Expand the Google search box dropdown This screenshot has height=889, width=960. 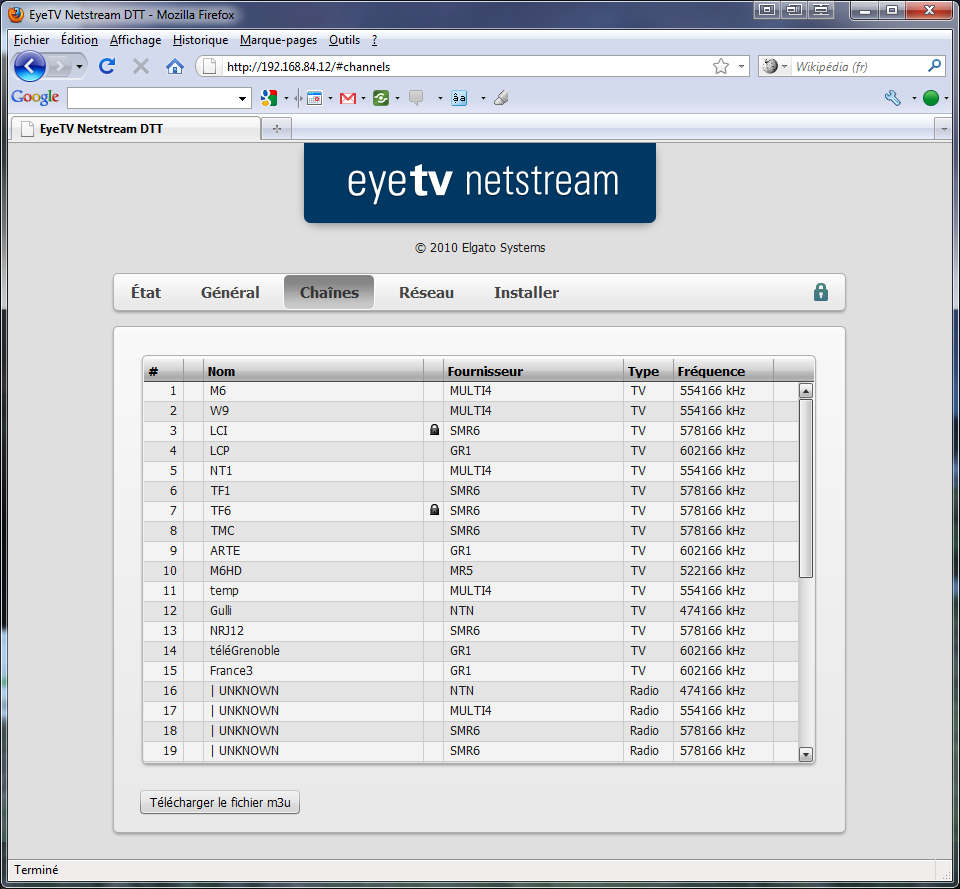(242, 99)
